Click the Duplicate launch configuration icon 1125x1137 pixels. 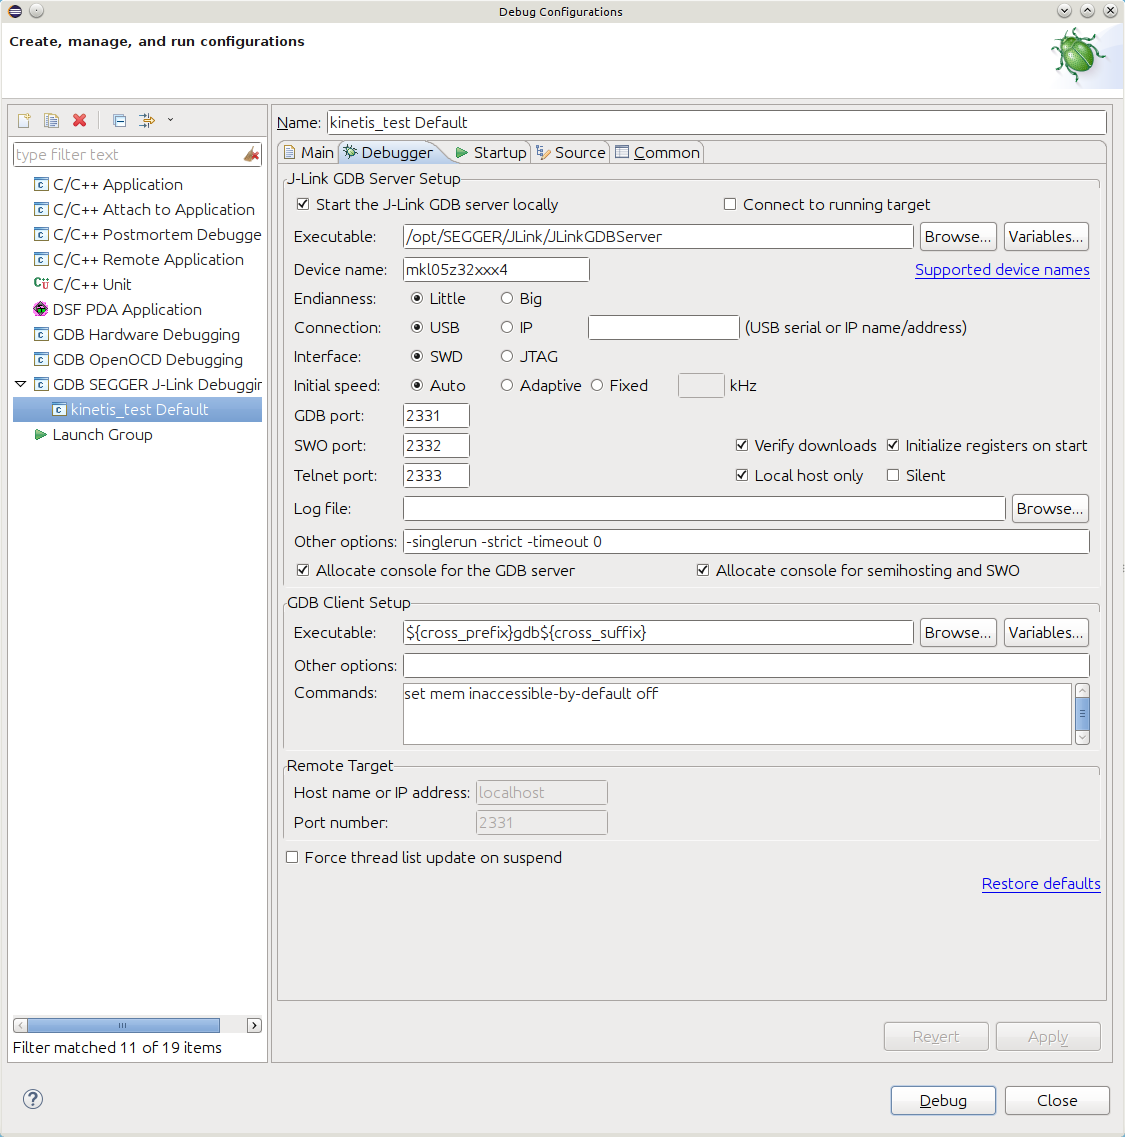51,120
